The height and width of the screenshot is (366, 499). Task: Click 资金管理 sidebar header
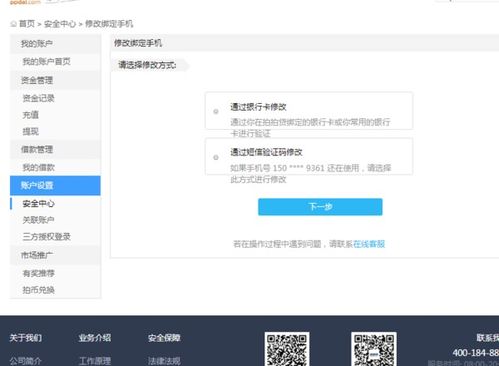(55, 80)
